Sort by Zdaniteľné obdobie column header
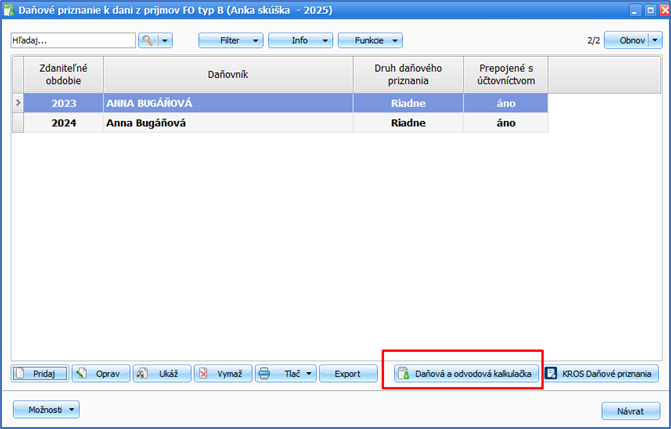671x429 pixels. pos(63,74)
